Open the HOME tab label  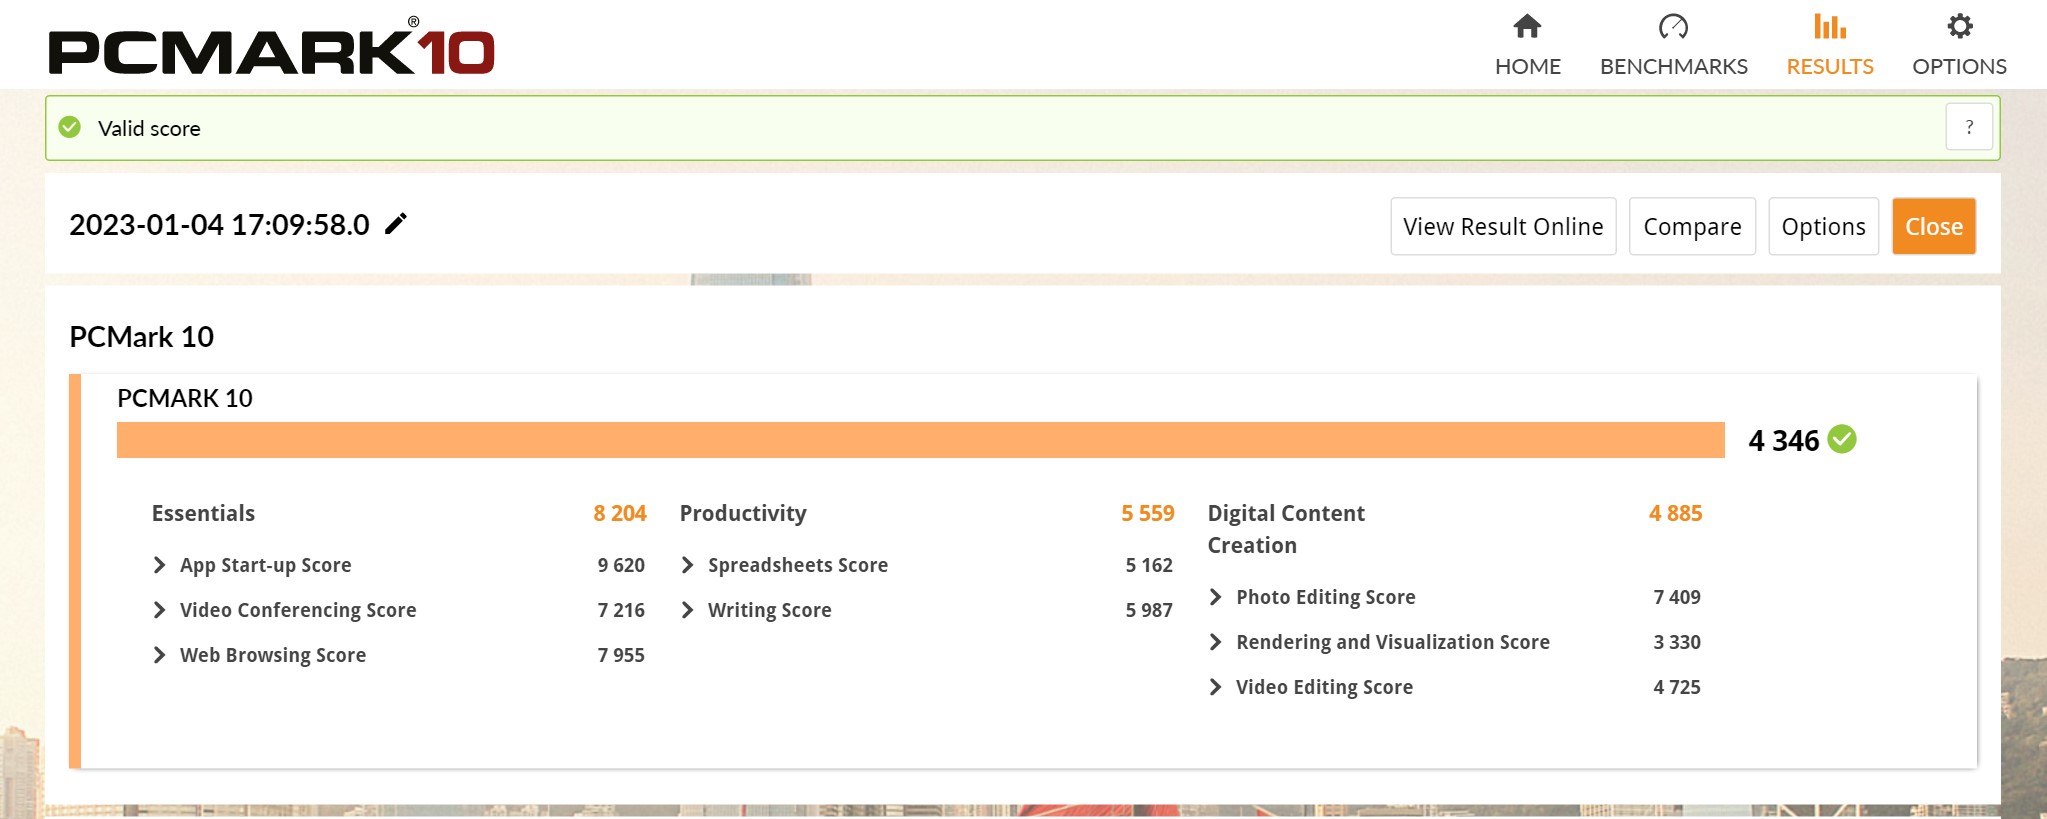click(1527, 66)
